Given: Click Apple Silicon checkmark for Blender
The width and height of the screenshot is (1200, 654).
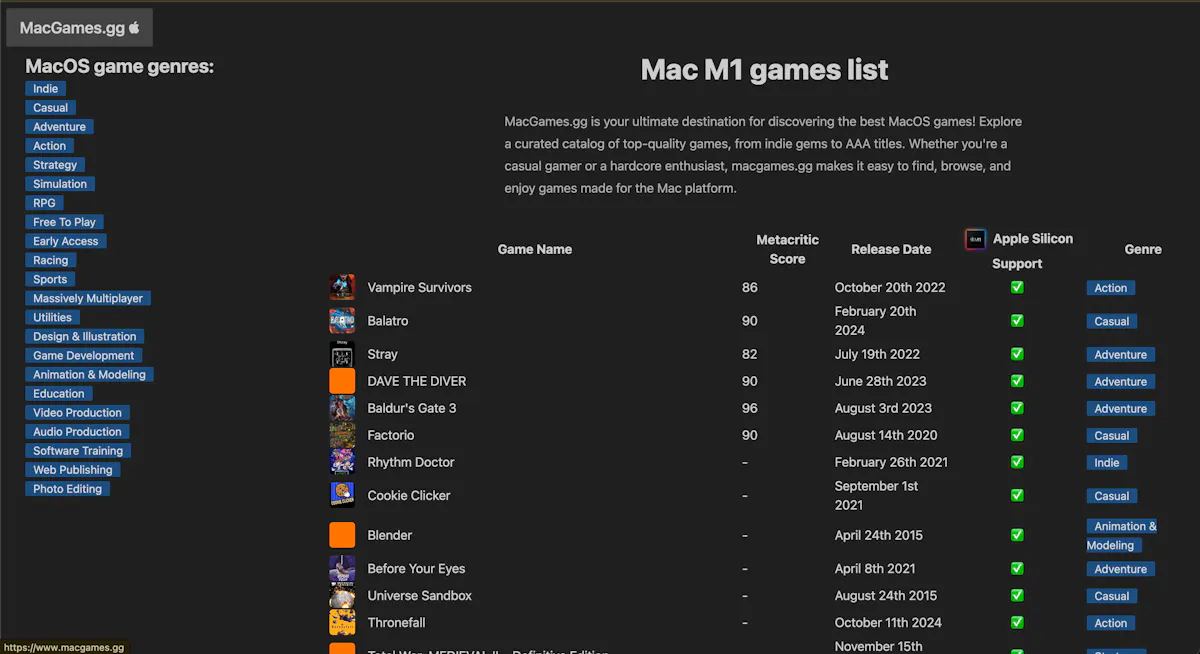Looking at the screenshot, I should point(1017,535).
